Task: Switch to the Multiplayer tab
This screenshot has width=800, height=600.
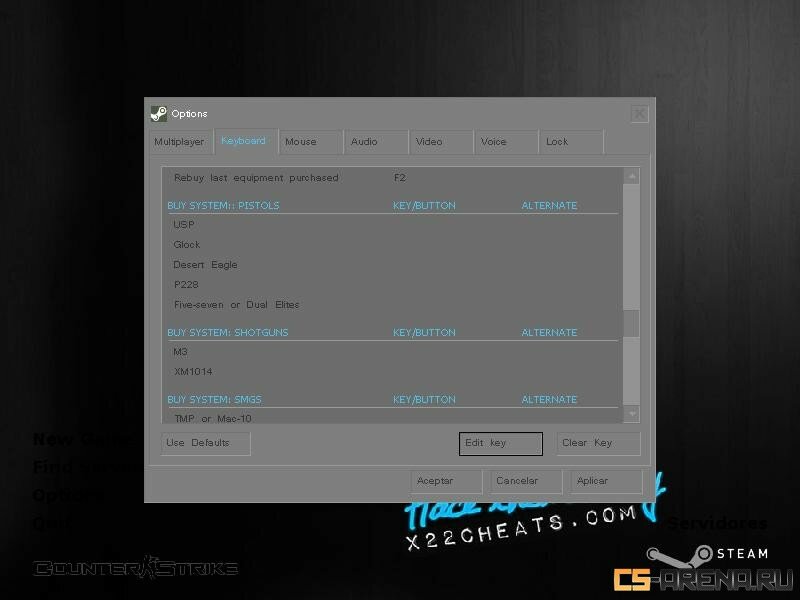Action: 179,142
